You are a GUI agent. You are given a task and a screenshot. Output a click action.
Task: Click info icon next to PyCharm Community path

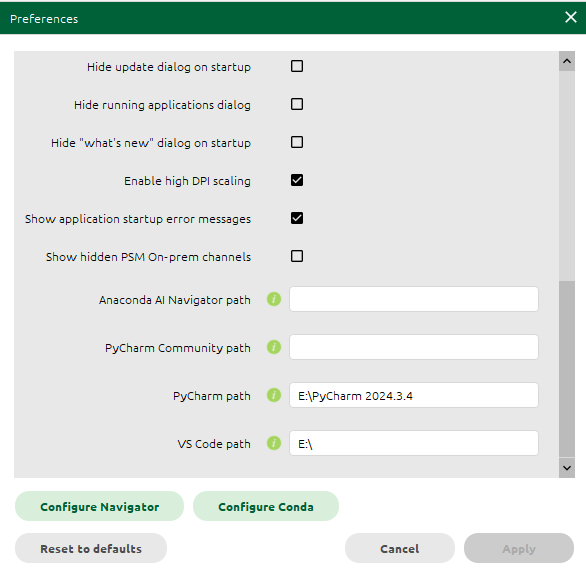pyautogui.click(x=274, y=347)
